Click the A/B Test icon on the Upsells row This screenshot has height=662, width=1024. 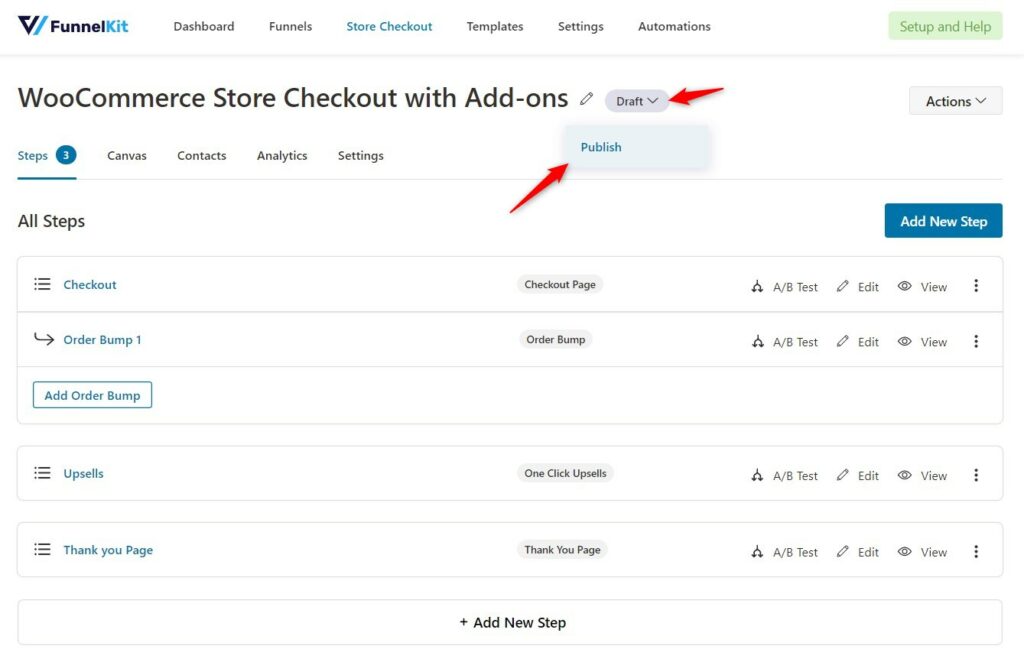click(757, 475)
